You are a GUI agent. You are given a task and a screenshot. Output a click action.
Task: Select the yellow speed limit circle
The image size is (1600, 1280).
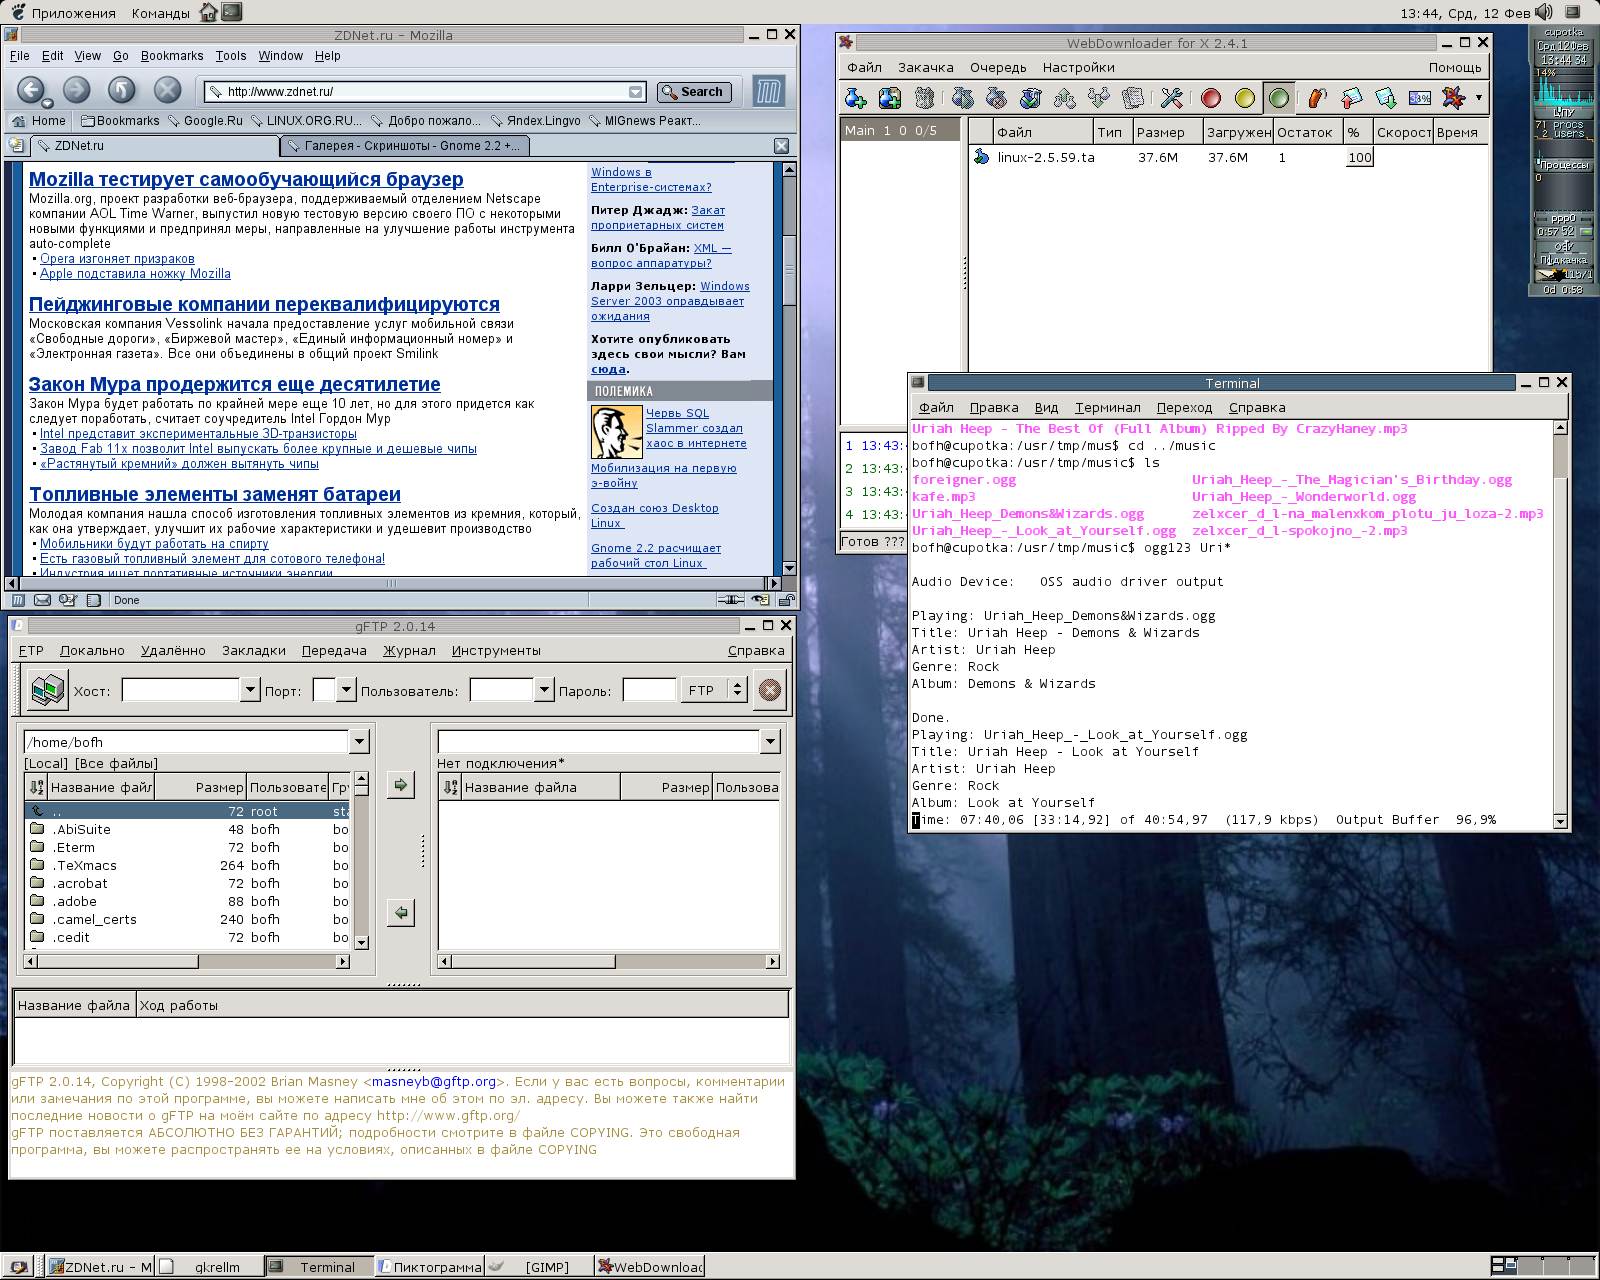pos(1245,98)
